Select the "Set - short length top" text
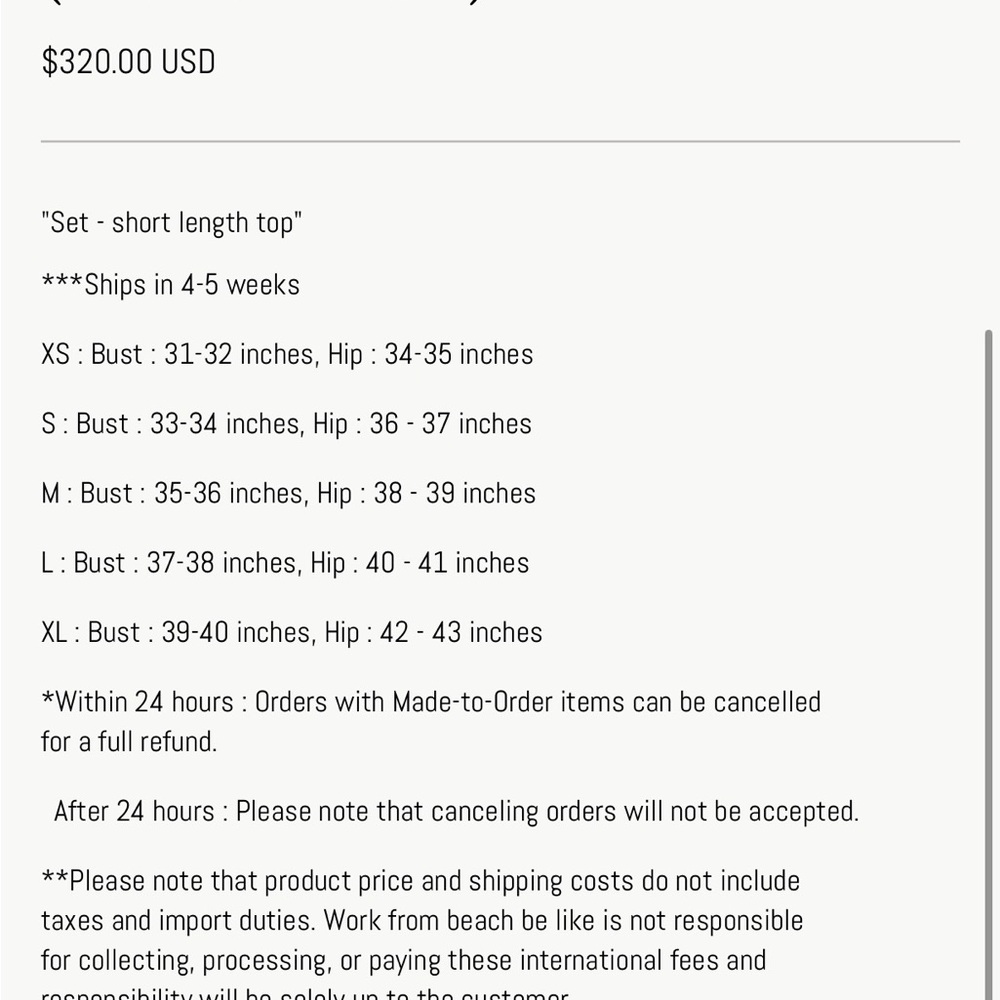The width and height of the screenshot is (1000, 1000). pos(171,223)
